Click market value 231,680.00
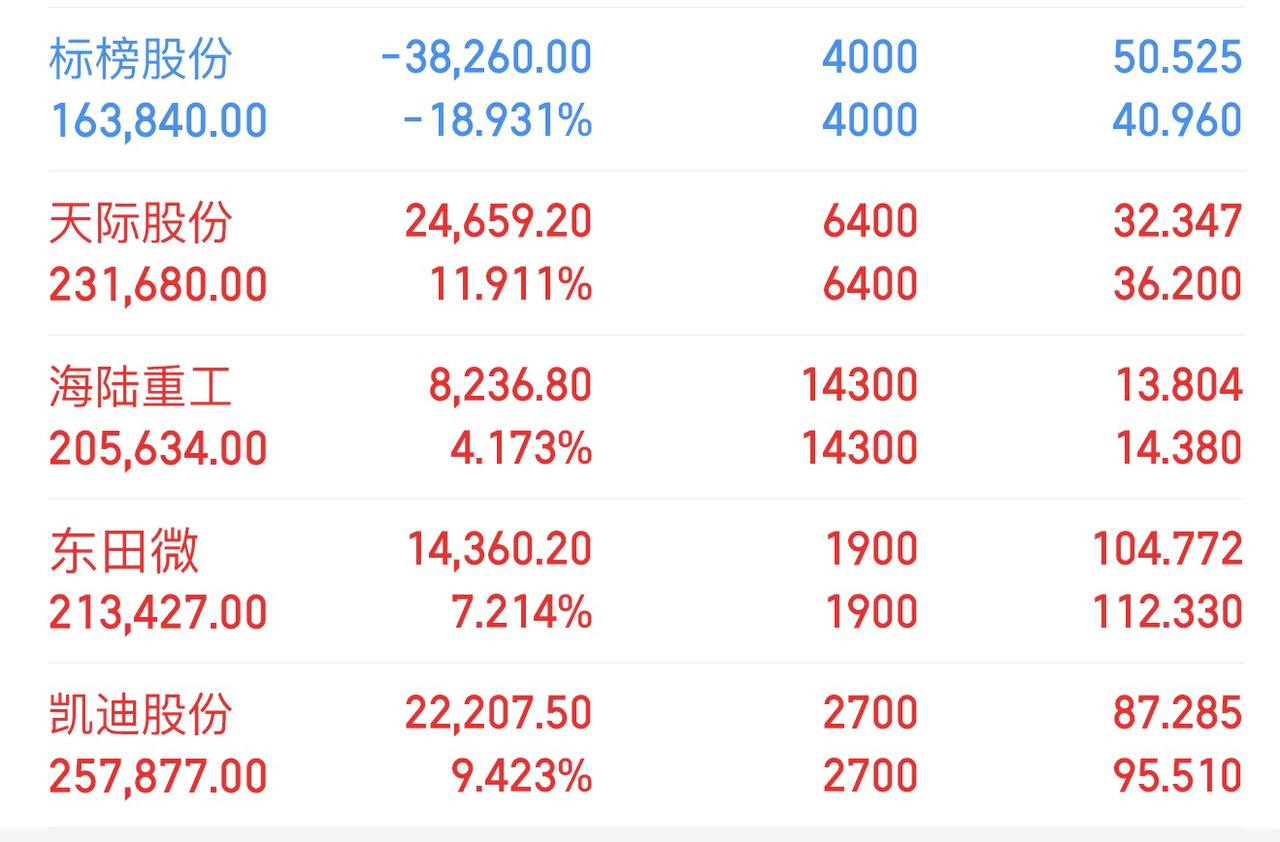 pyautogui.click(x=158, y=286)
